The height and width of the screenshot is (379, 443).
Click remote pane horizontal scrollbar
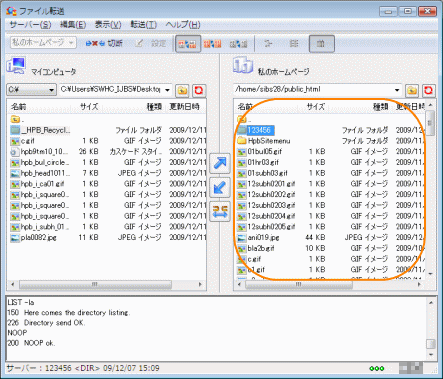[x=299, y=285]
